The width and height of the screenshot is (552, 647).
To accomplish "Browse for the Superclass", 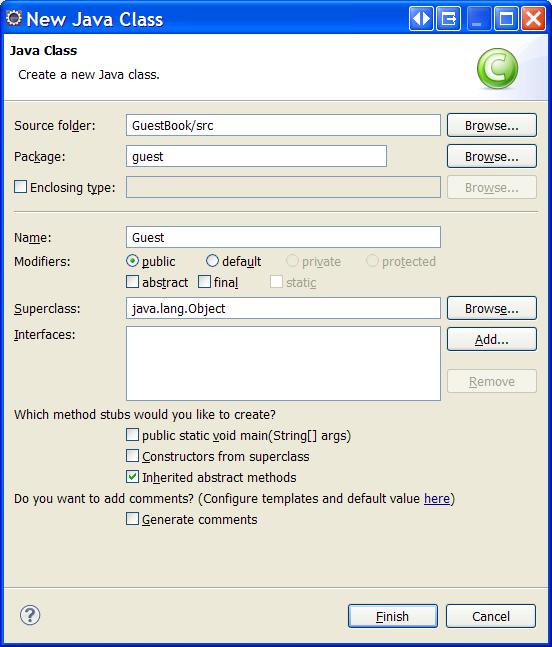I will coord(492,308).
